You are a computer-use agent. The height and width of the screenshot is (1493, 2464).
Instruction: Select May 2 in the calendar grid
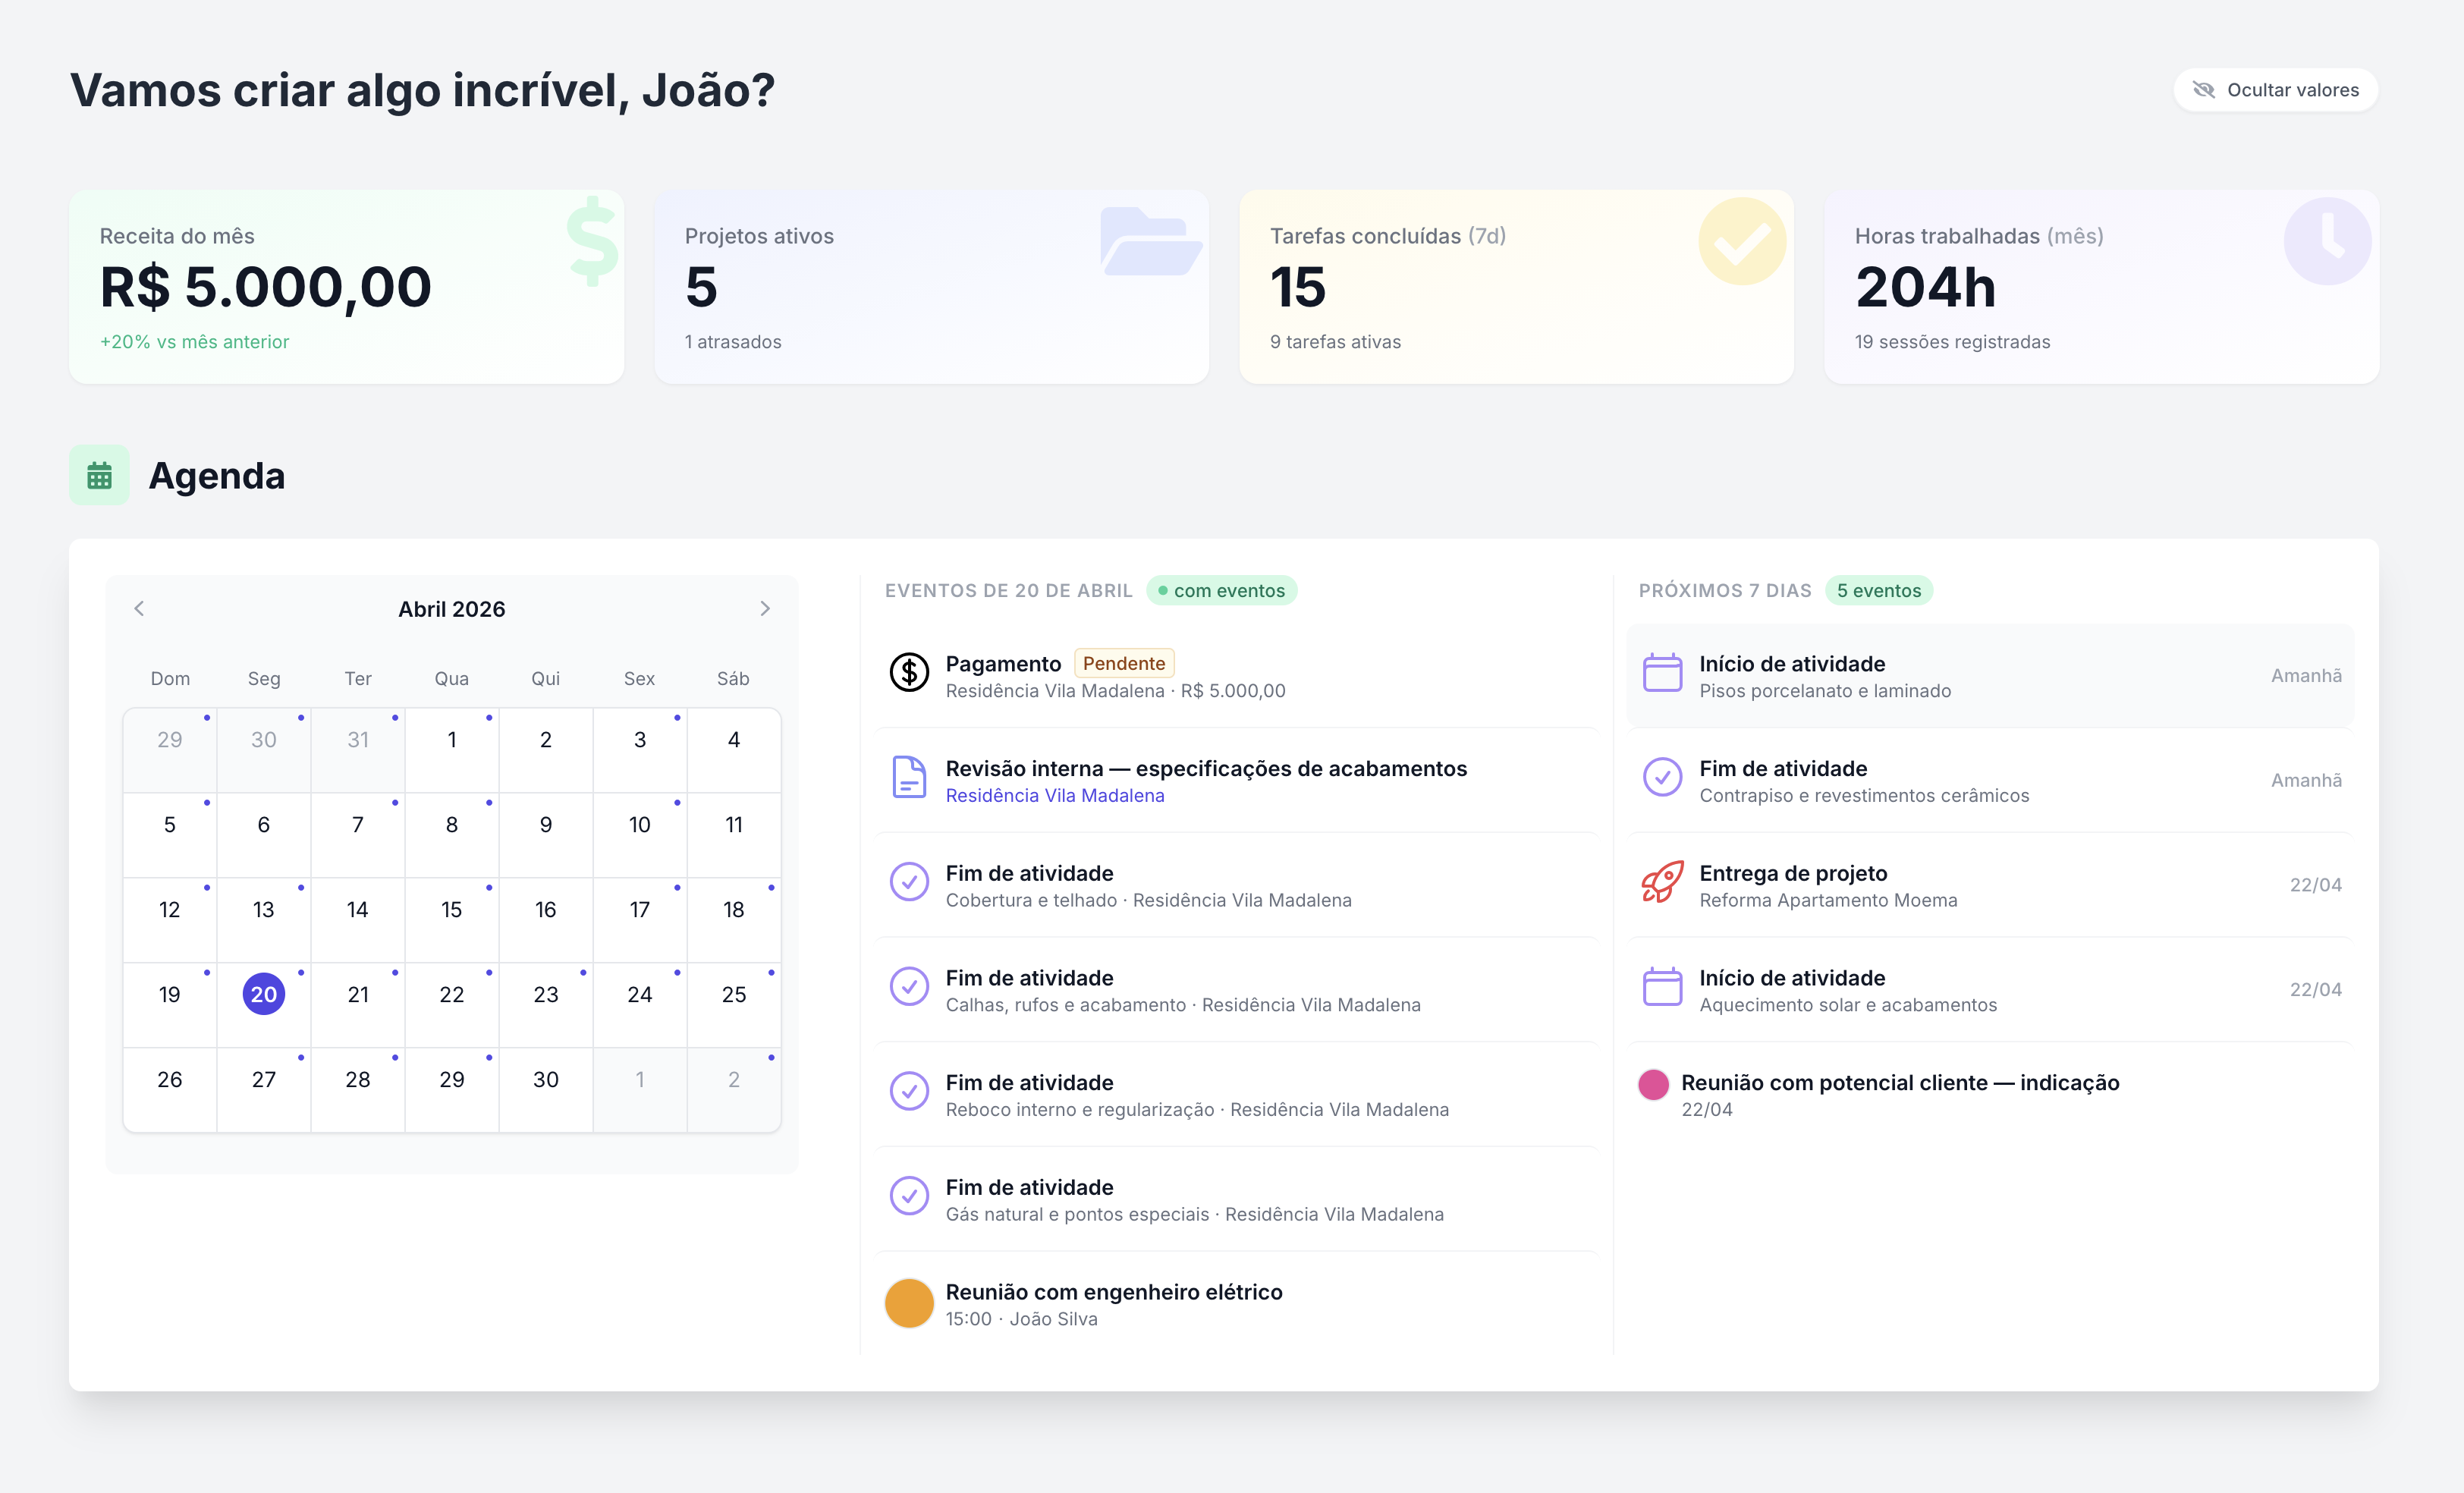click(734, 1090)
